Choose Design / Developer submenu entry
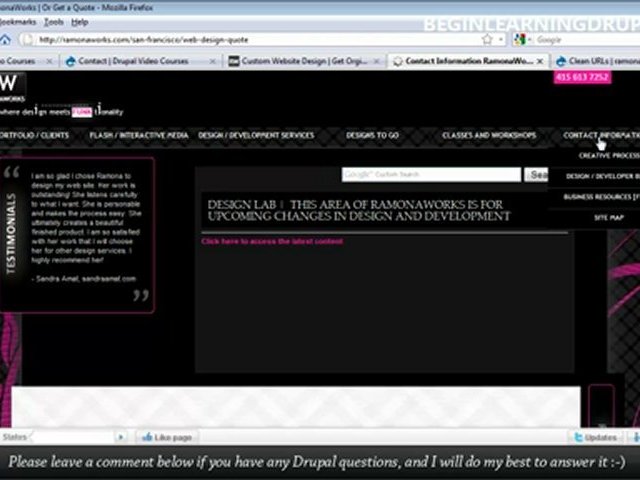The height and width of the screenshot is (480, 640). (602, 176)
